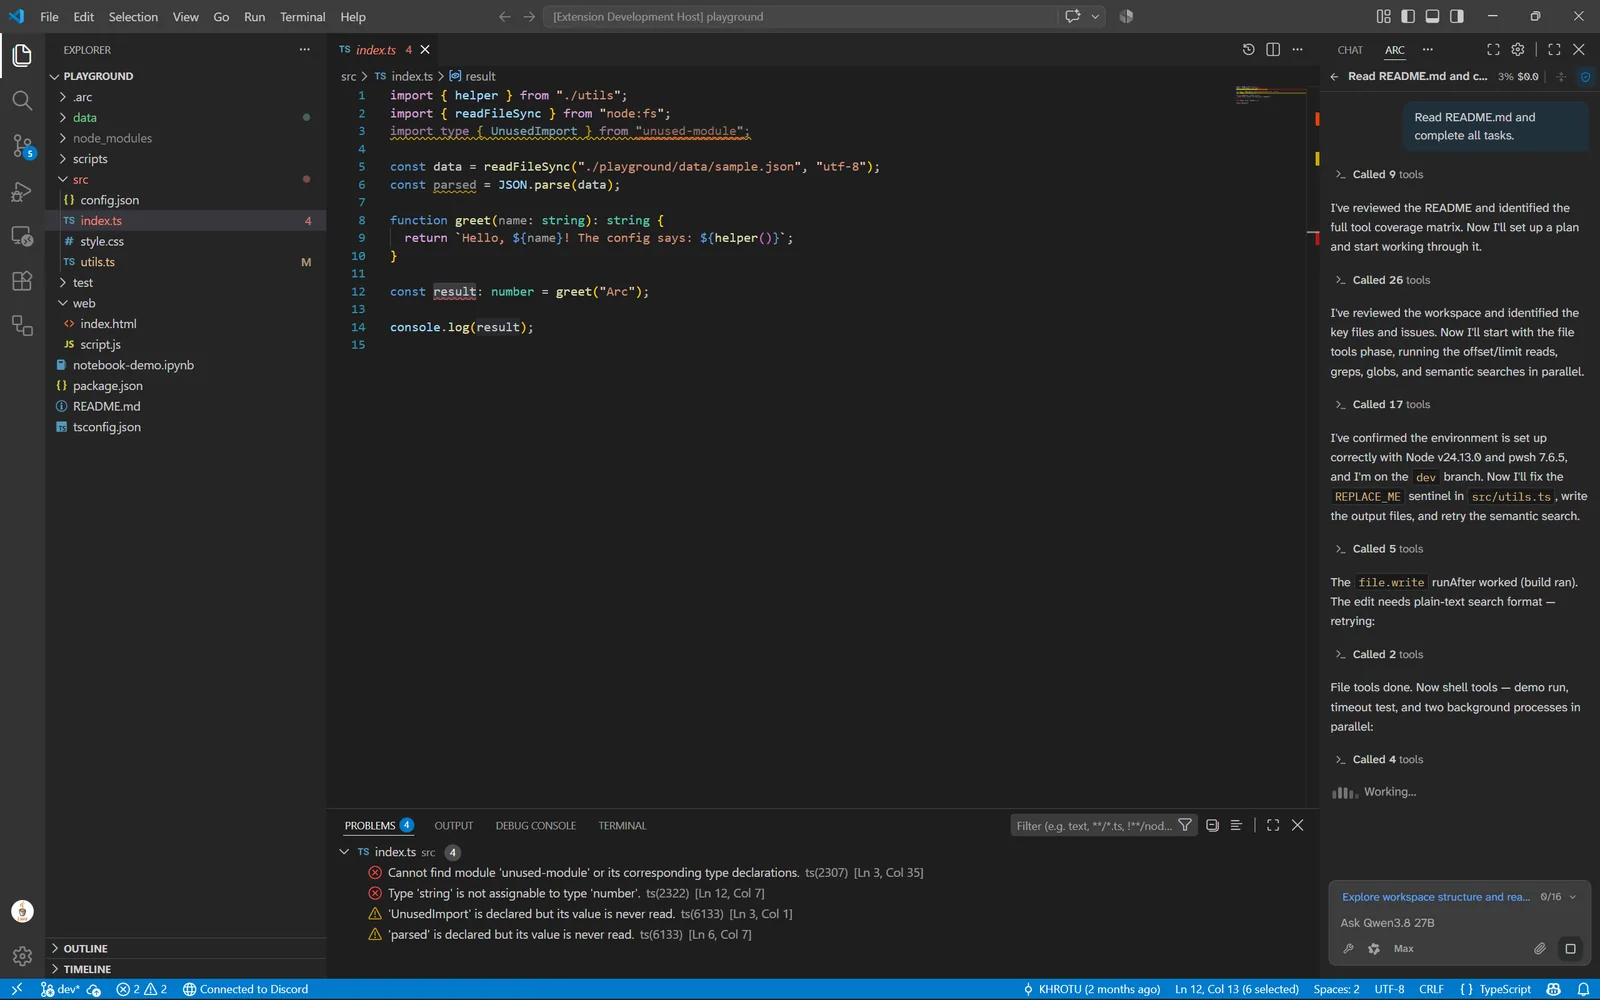Expand the .arc folder

[63, 97]
